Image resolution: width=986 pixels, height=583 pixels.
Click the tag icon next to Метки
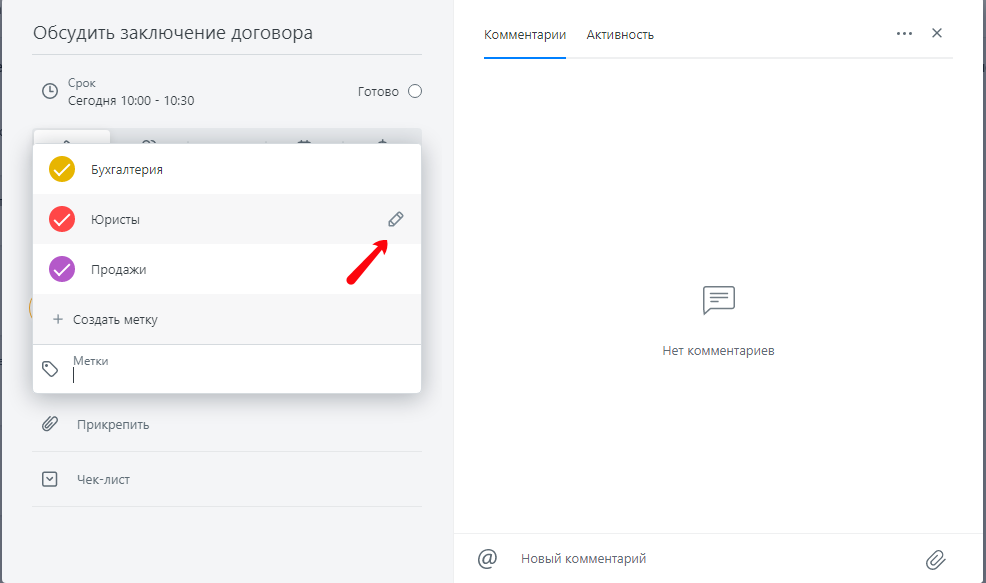pos(50,369)
